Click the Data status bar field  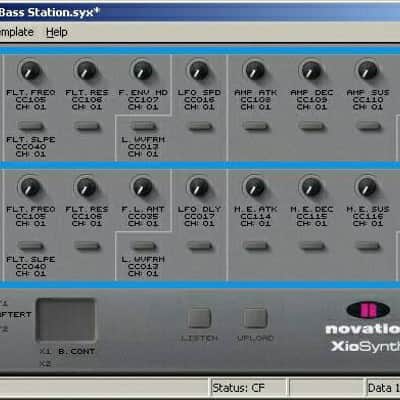[x=383, y=388]
